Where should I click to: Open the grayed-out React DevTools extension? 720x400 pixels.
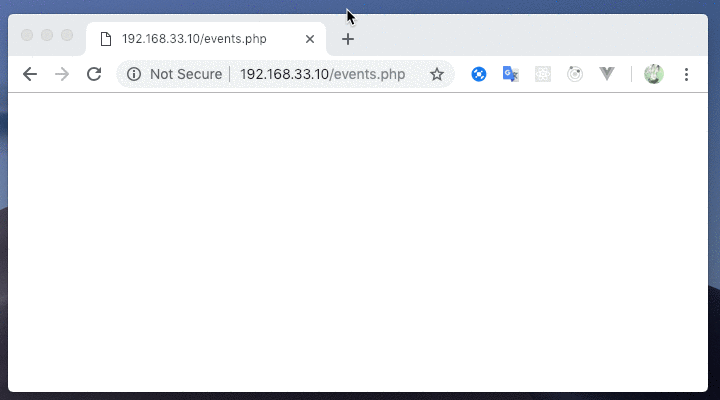tap(543, 74)
